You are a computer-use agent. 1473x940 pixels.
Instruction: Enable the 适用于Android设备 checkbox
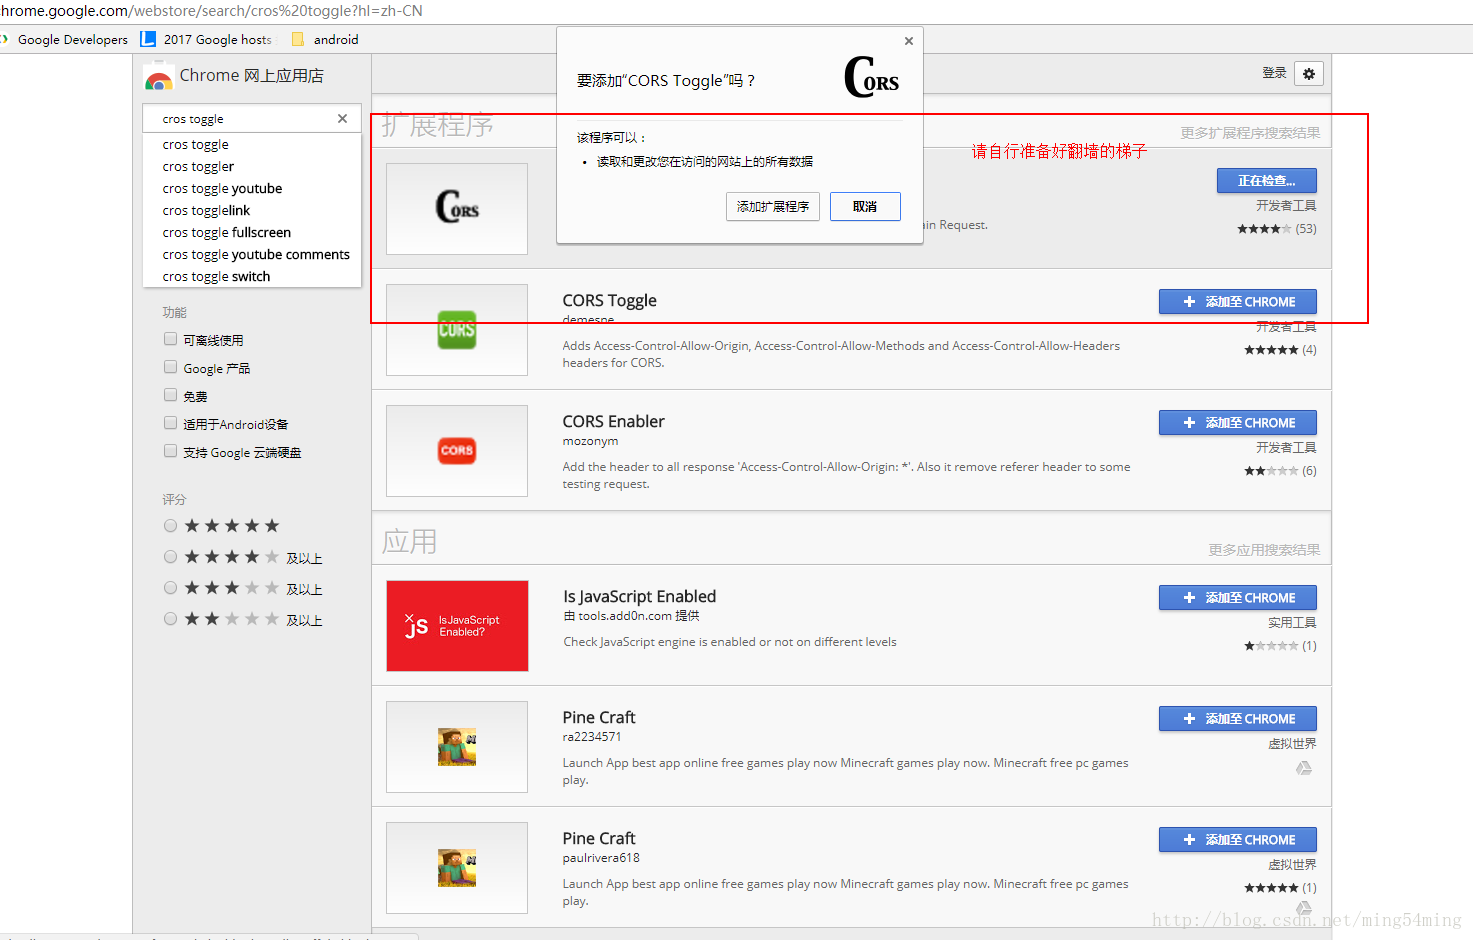click(170, 423)
